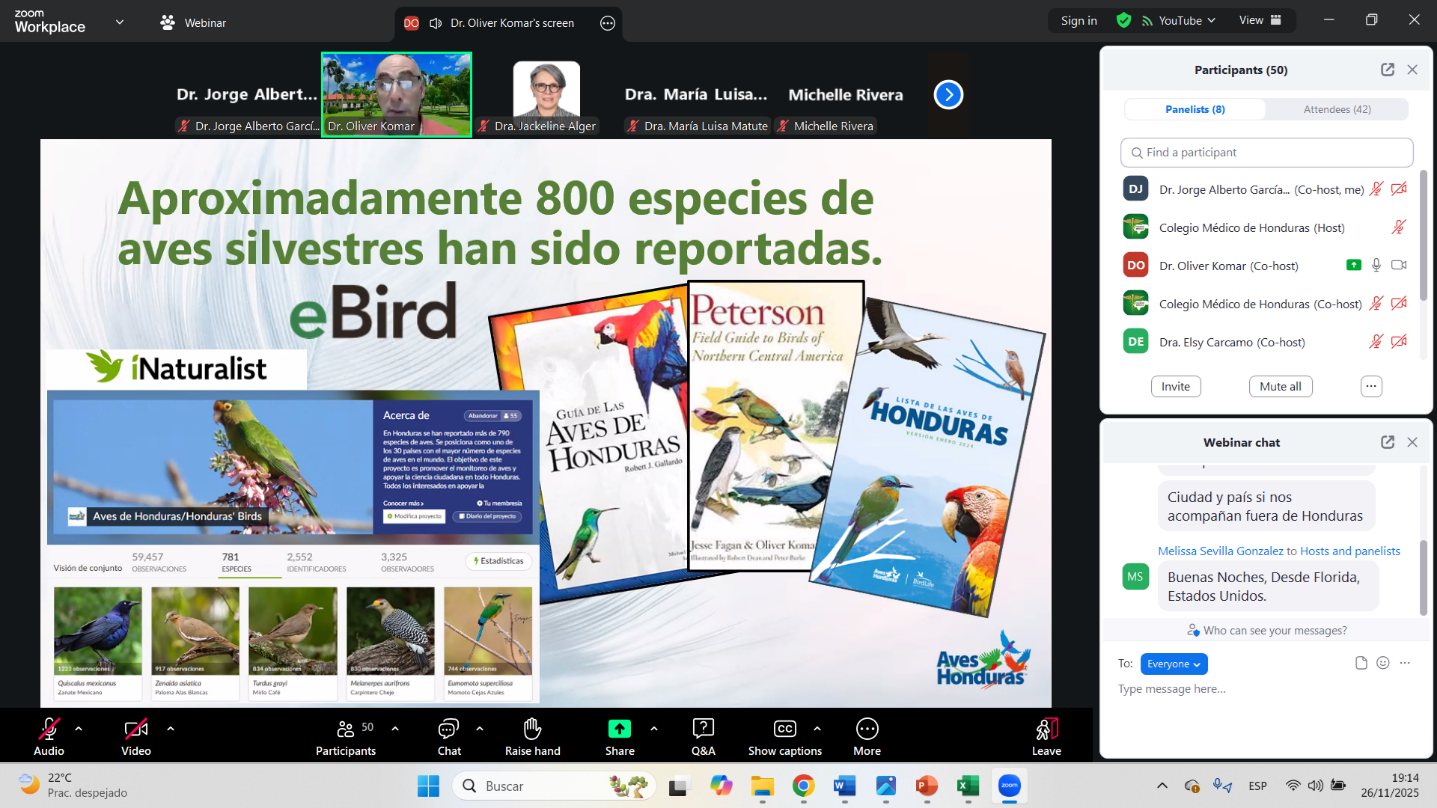1437x808 pixels.
Task: Open the Everyone recipient dropdown
Action: pyautogui.click(x=1174, y=664)
